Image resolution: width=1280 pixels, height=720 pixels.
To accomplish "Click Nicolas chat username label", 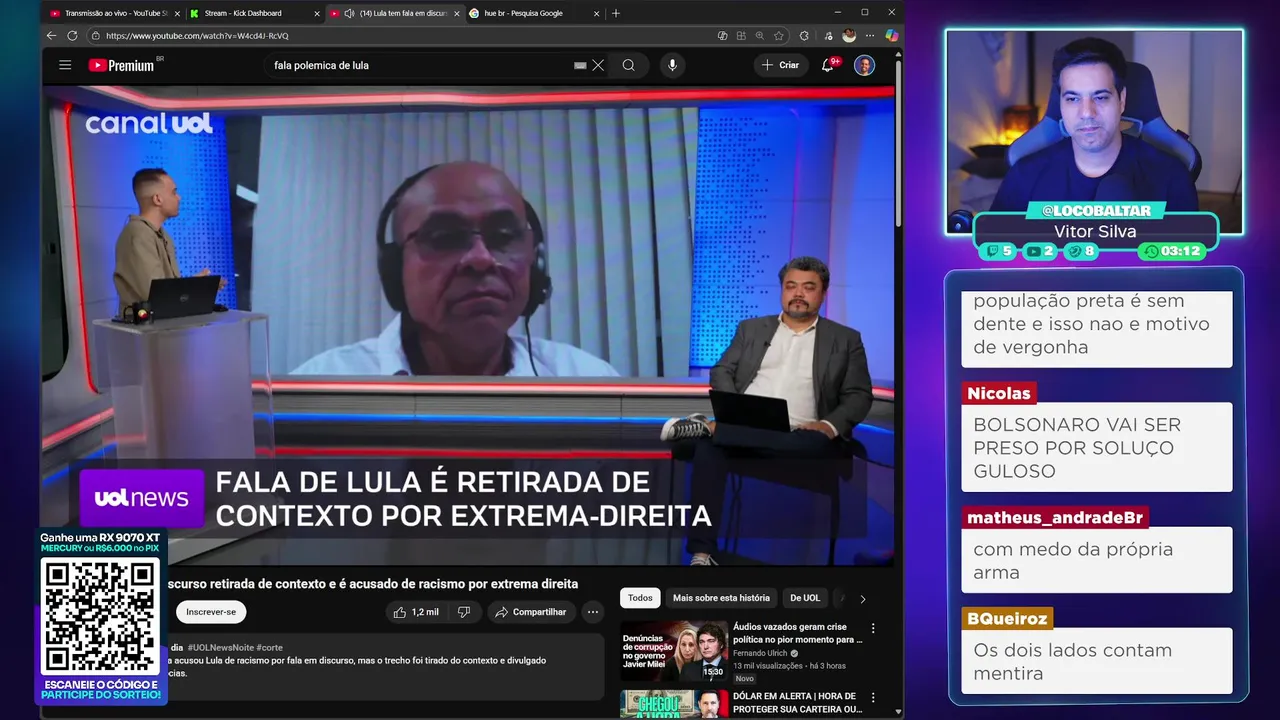I will click(x=999, y=393).
